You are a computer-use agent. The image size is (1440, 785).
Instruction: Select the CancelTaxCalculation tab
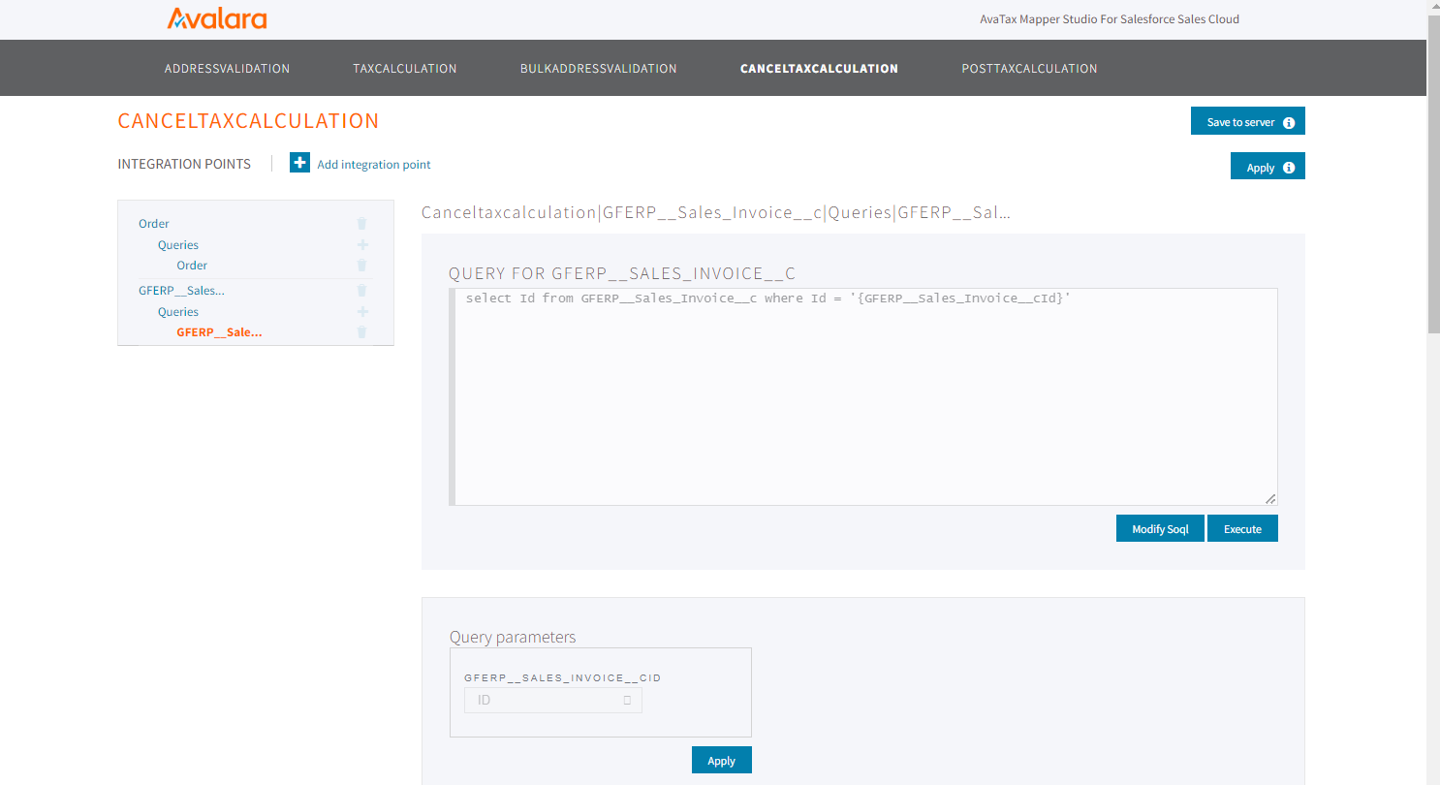pos(819,69)
